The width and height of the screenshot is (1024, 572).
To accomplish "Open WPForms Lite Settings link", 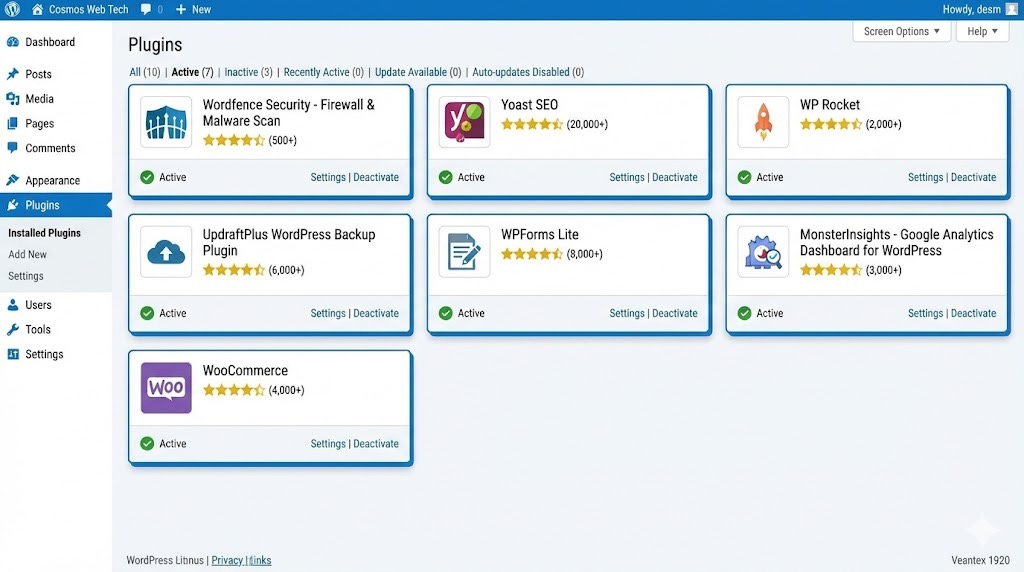I will [627, 313].
